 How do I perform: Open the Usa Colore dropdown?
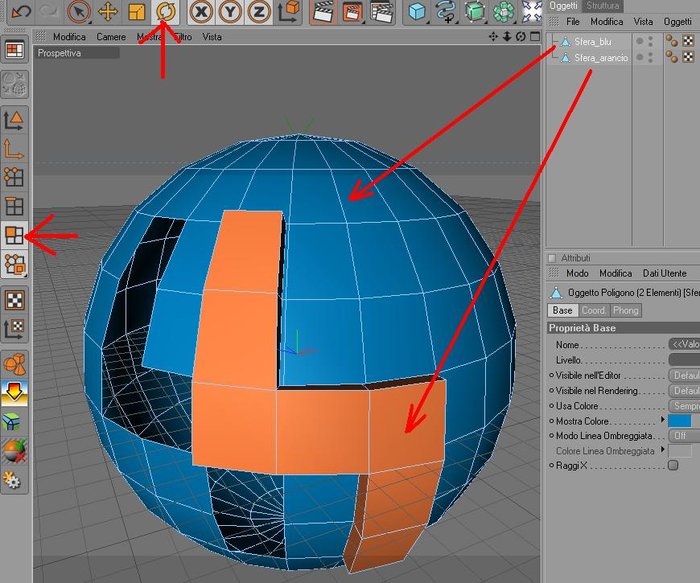click(x=684, y=406)
